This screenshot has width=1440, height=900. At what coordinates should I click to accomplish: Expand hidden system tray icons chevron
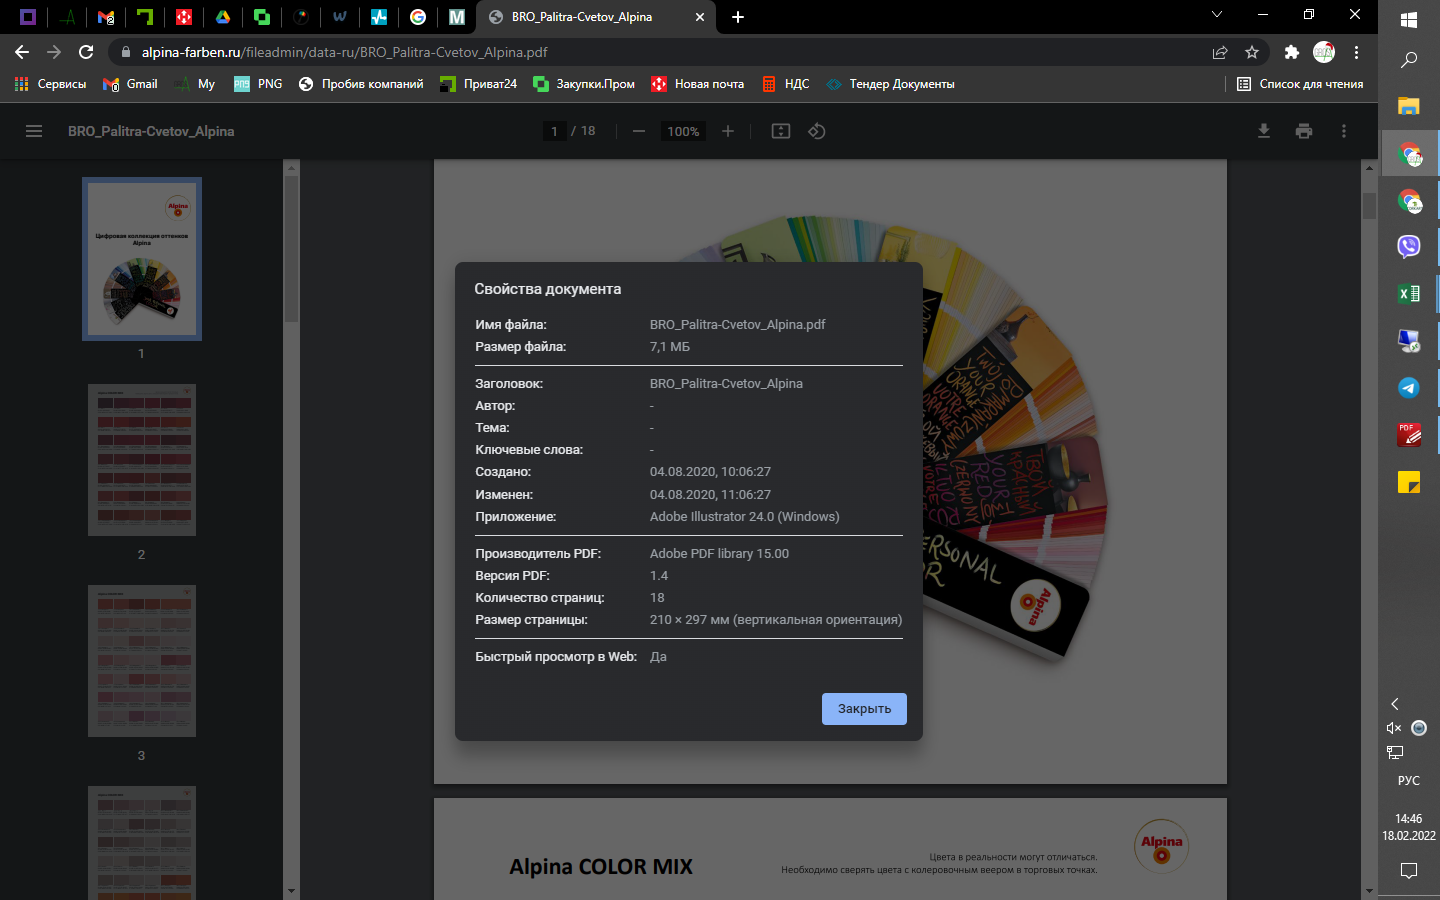(x=1395, y=704)
